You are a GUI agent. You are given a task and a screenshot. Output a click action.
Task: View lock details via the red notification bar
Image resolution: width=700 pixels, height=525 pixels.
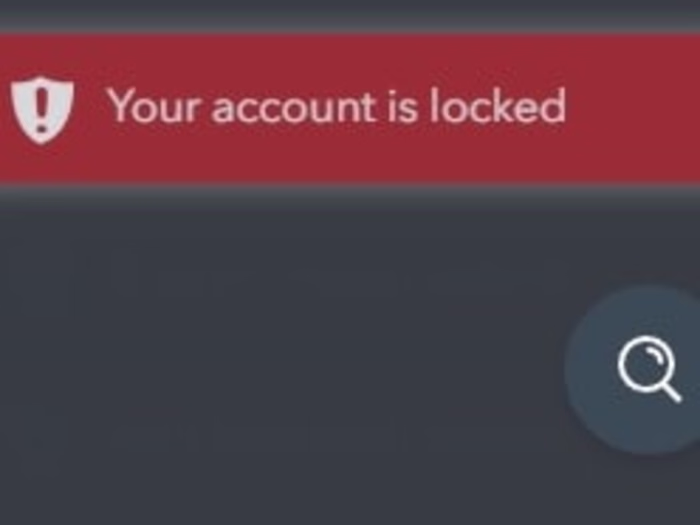350,108
